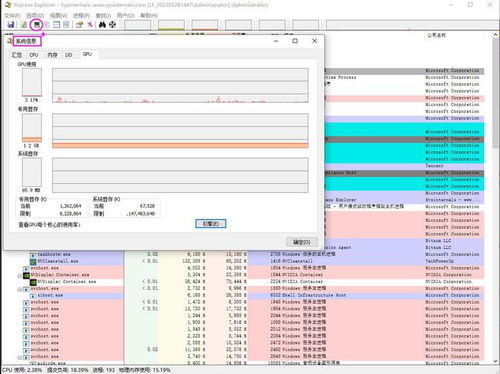Click the 公司名称 column header
The width and height of the screenshot is (500, 374).
[x=436, y=35]
